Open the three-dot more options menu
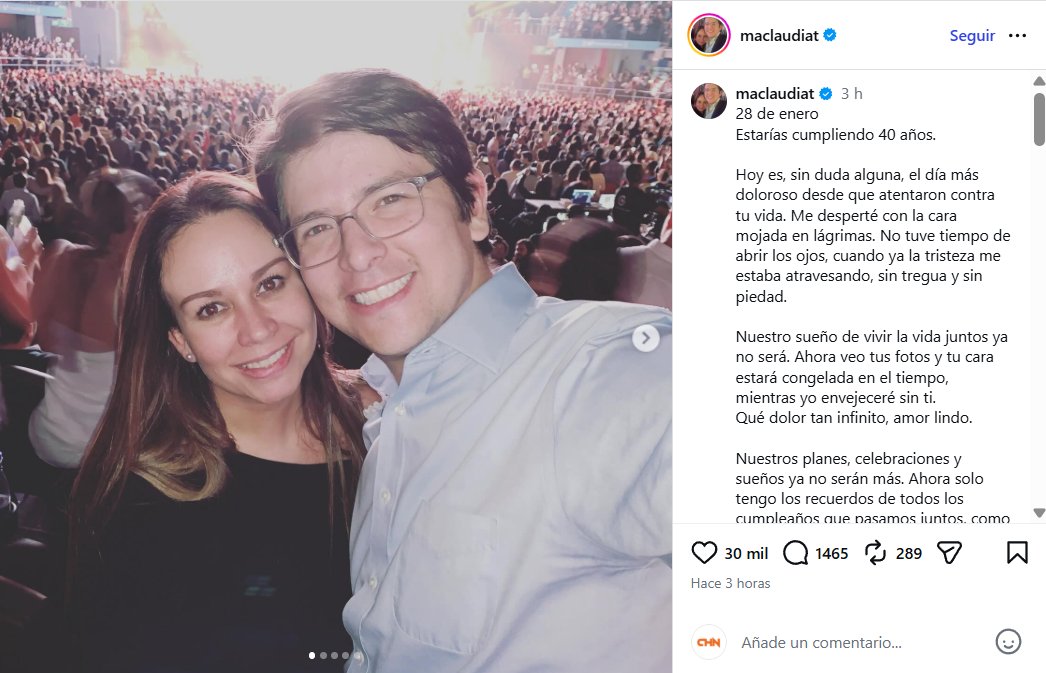Screen dimensions: 1046x673 [x=1018, y=36]
